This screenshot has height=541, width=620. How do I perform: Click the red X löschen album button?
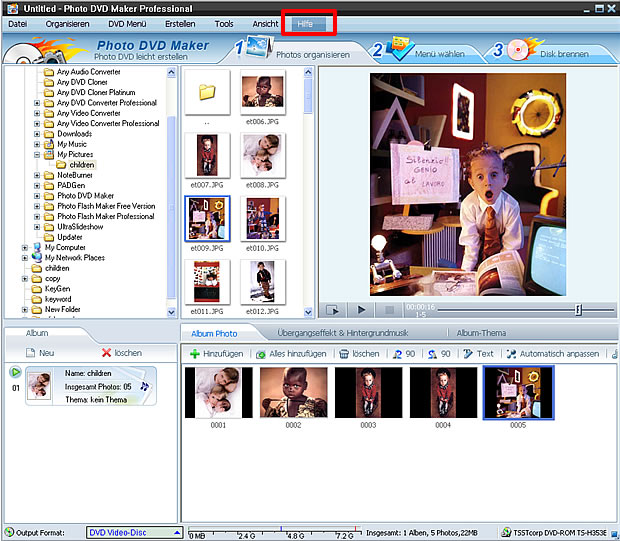122,353
